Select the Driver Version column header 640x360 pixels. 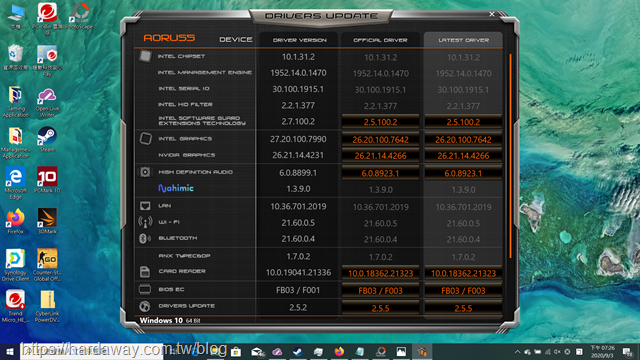pyautogui.click(x=299, y=40)
